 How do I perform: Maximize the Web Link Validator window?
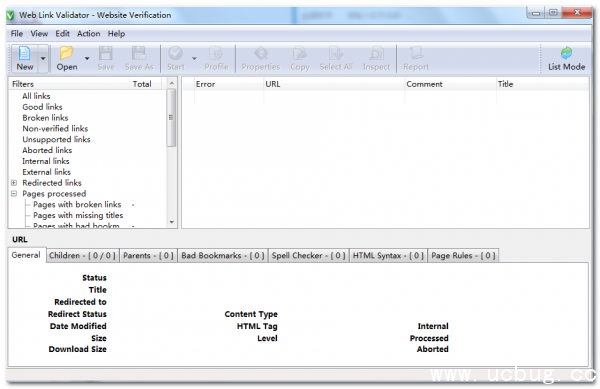click(x=553, y=13)
